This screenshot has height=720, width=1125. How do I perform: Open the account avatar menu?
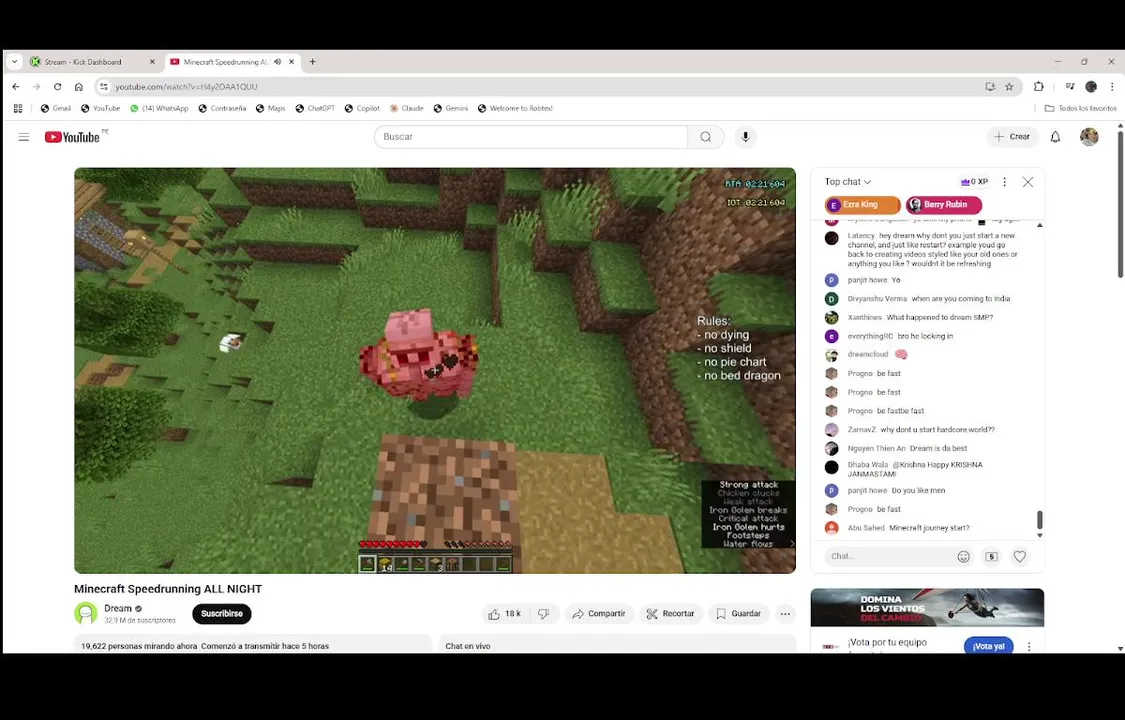coord(1089,136)
